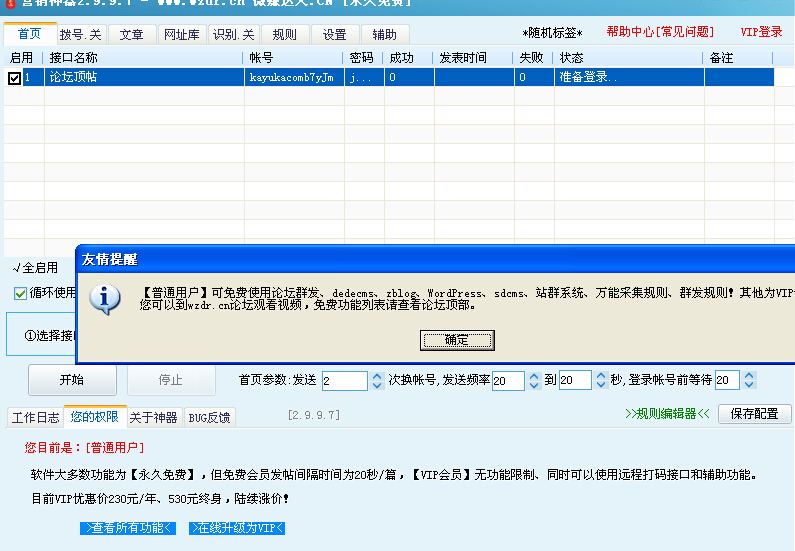Switch to the 文章 tab
Viewport: 795px width, 551px height.
coord(131,35)
